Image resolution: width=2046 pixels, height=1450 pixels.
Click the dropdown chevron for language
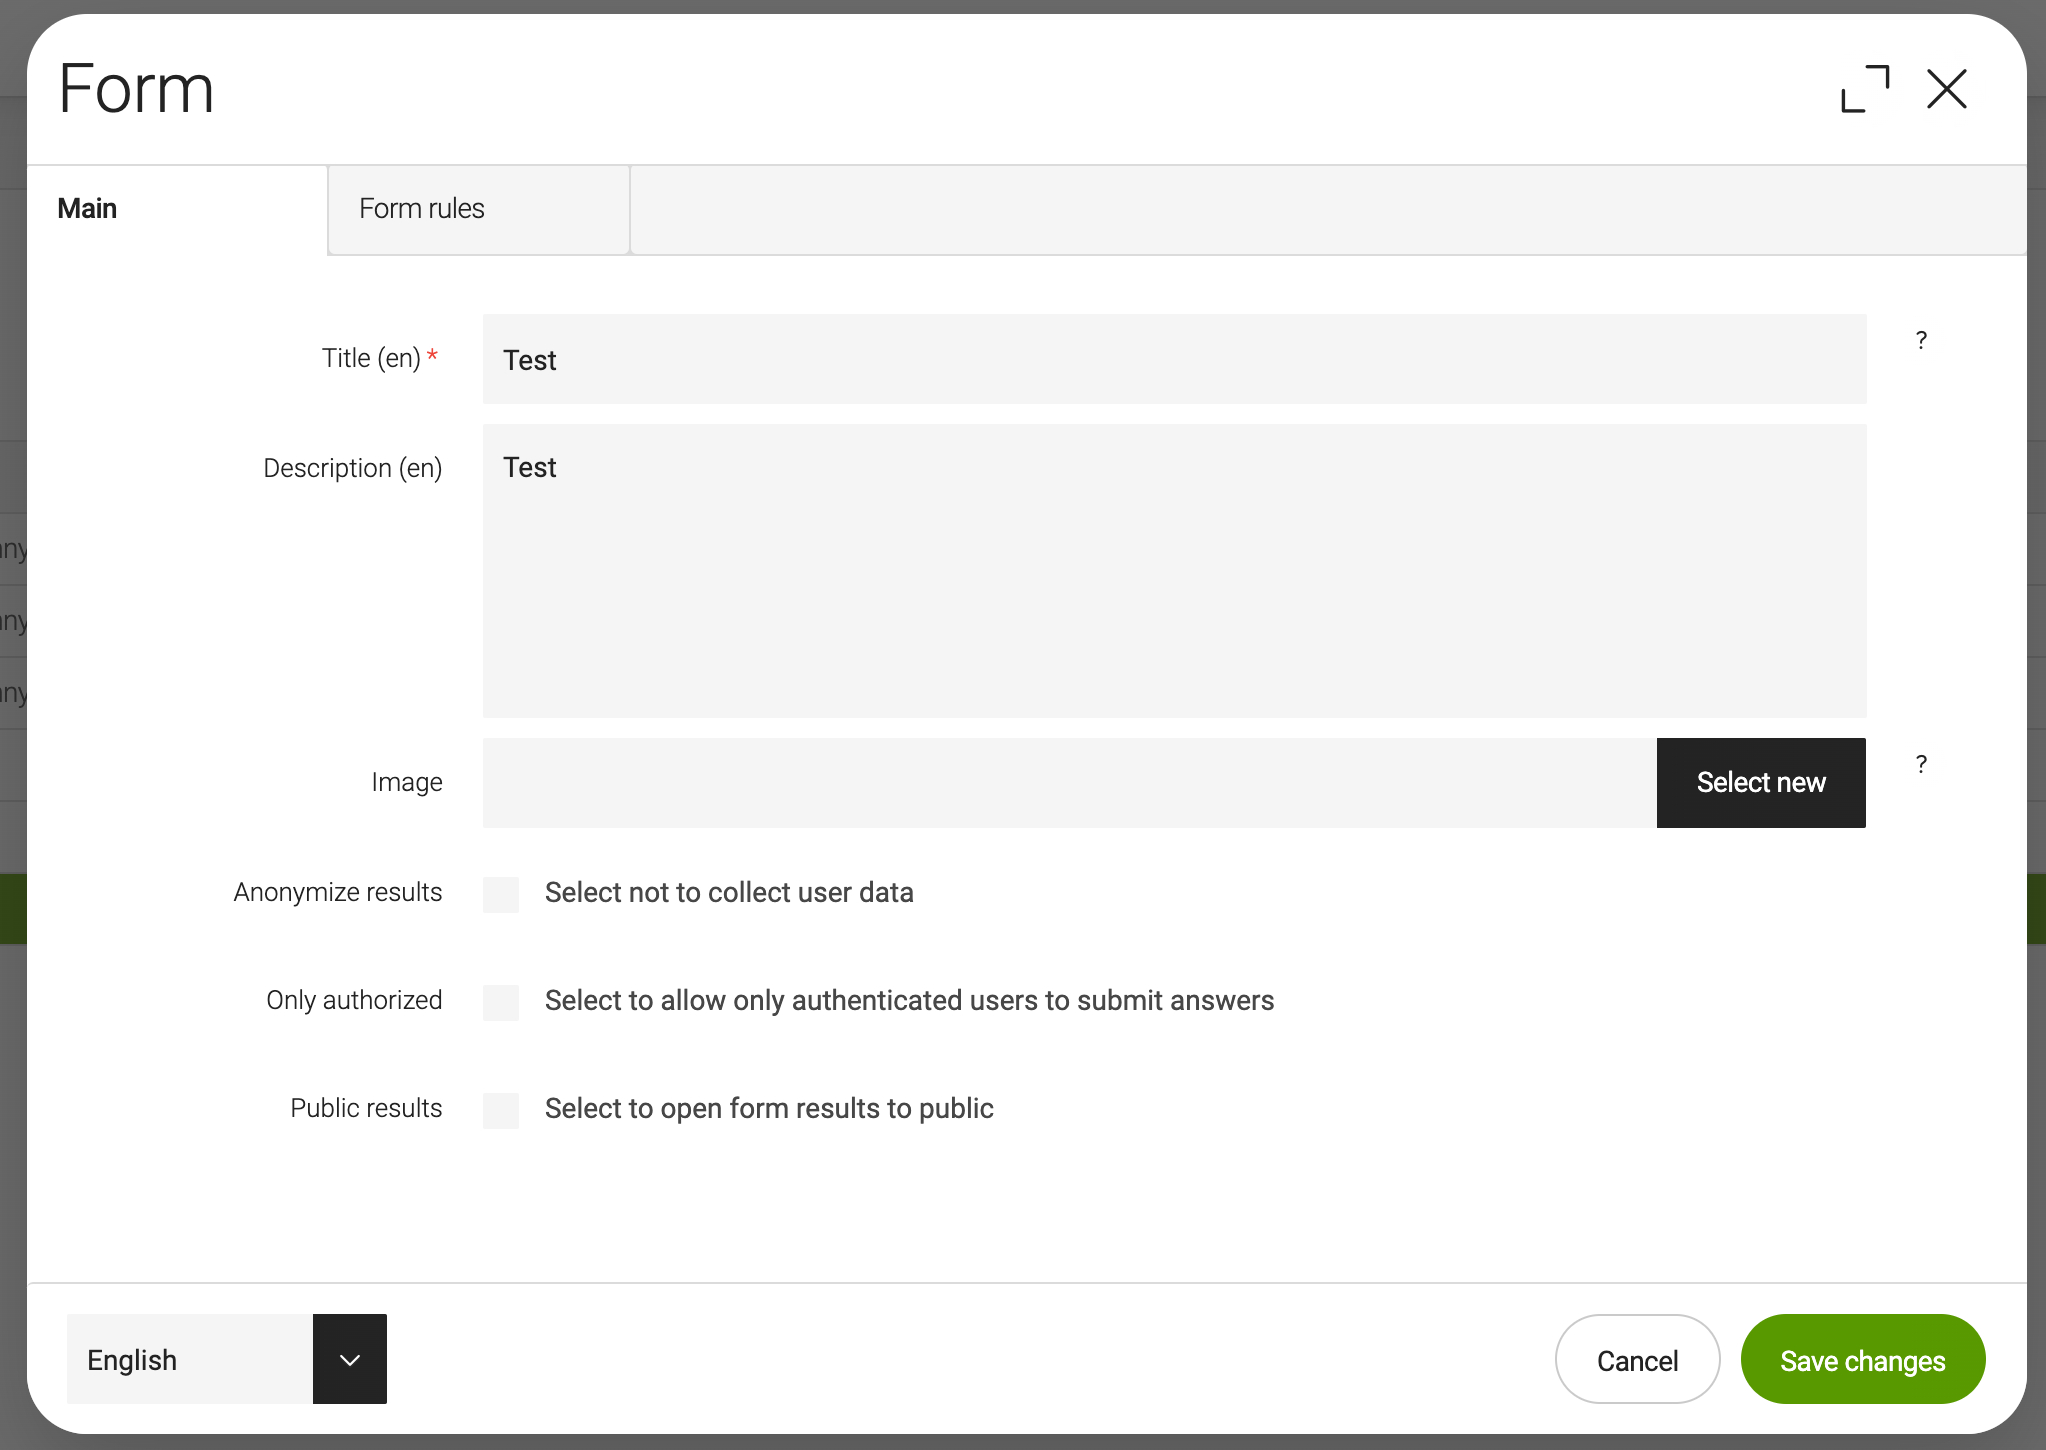click(x=348, y=1361)
